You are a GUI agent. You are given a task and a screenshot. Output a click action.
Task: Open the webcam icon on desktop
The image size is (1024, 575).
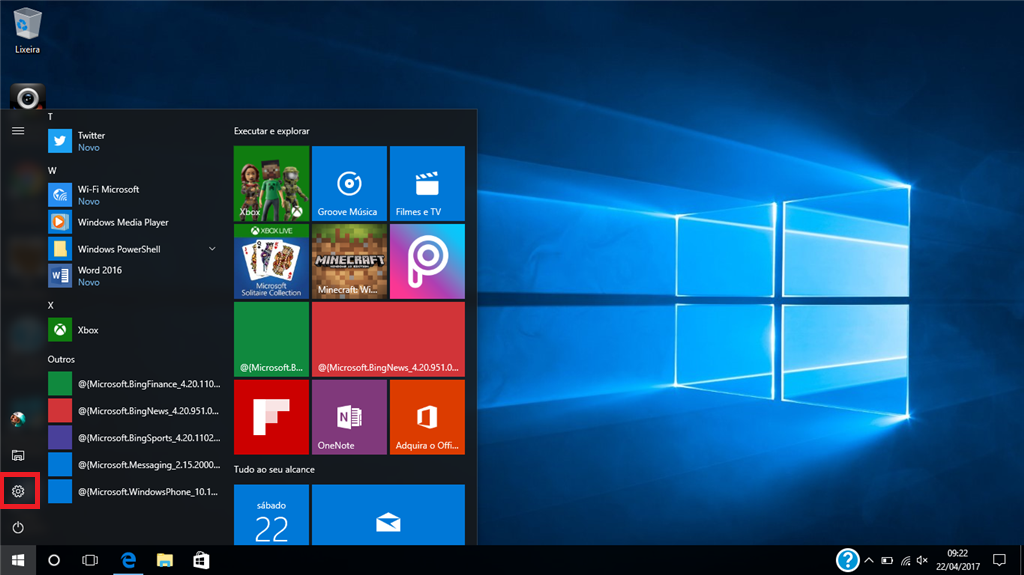[x=27, y=97]
